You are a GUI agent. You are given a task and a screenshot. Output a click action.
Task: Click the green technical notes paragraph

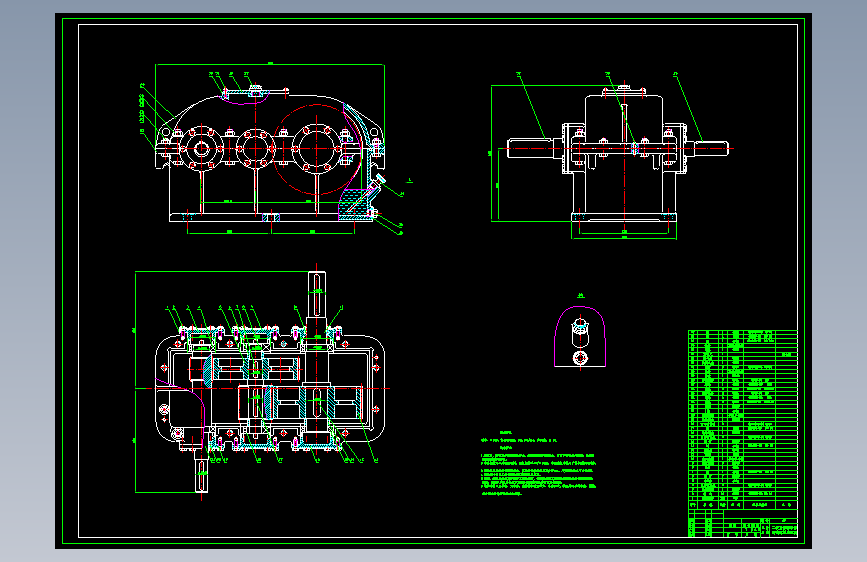click(539, 464)
